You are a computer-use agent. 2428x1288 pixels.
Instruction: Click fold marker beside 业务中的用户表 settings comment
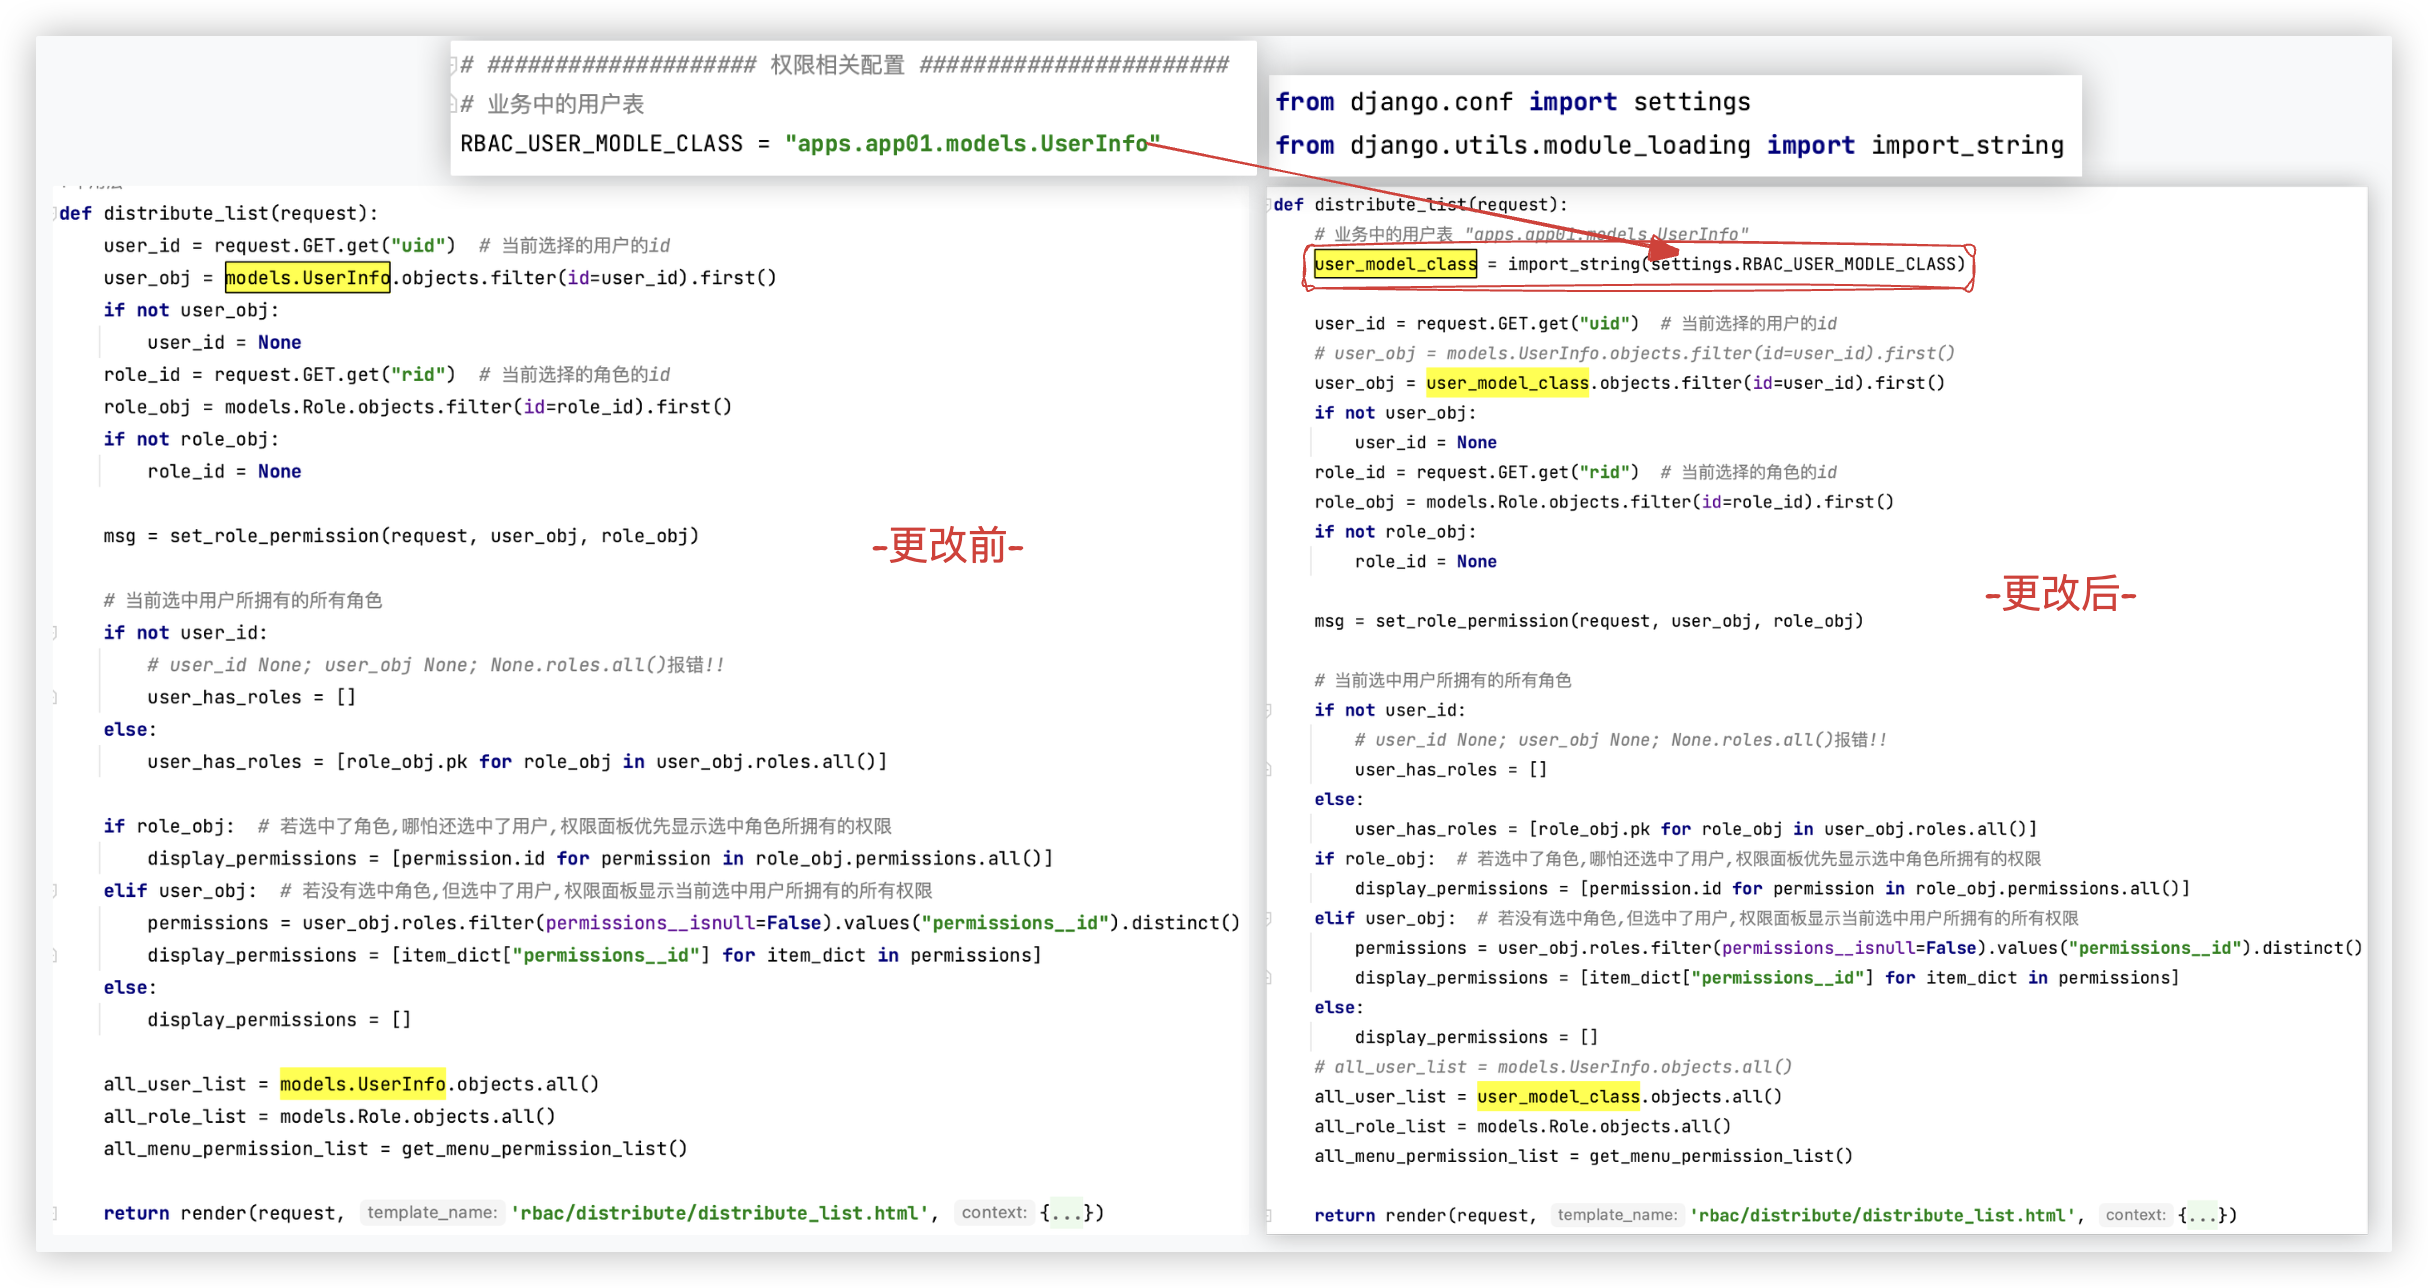[453, 104]
